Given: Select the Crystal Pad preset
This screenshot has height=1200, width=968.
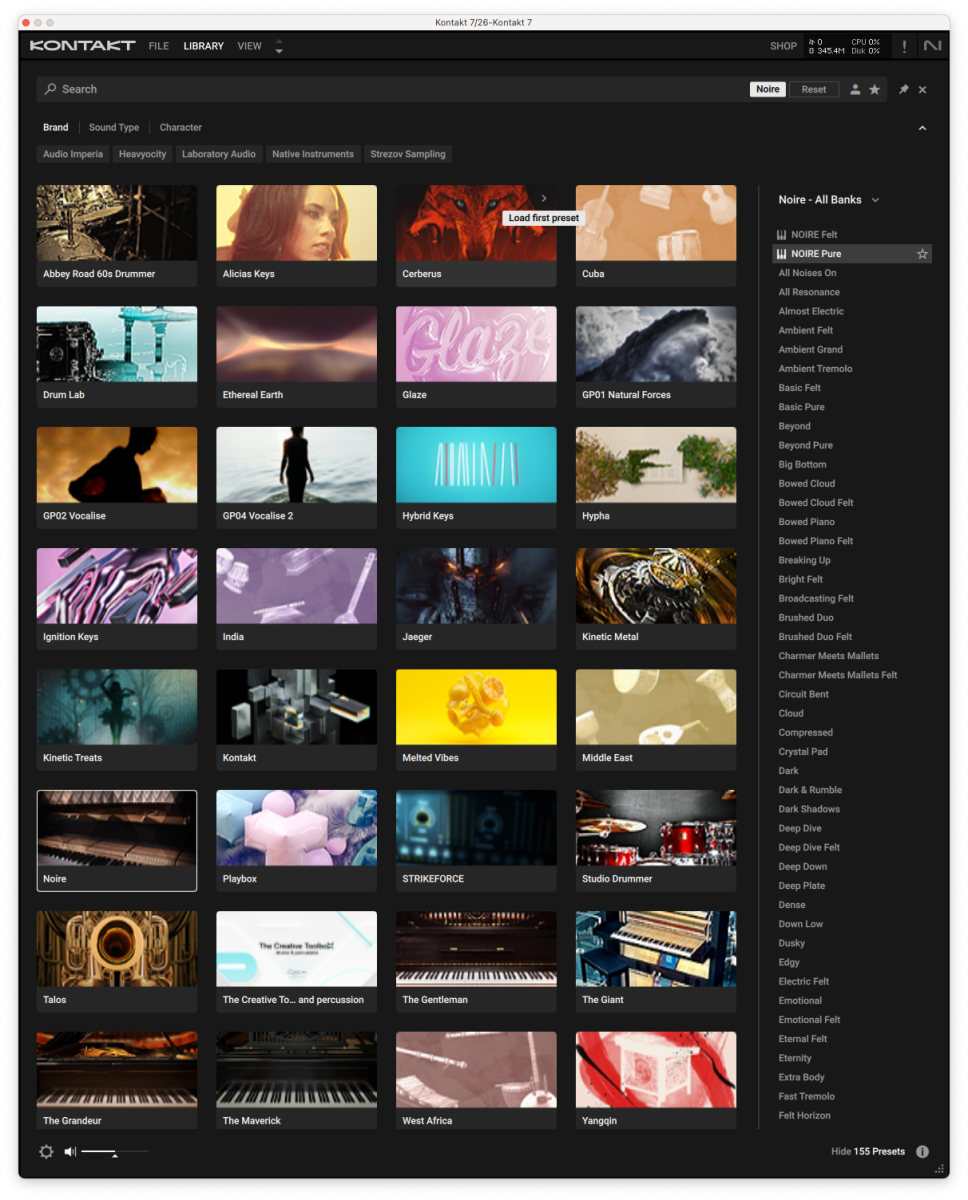Looking at the screenshot, I should 852,751.
